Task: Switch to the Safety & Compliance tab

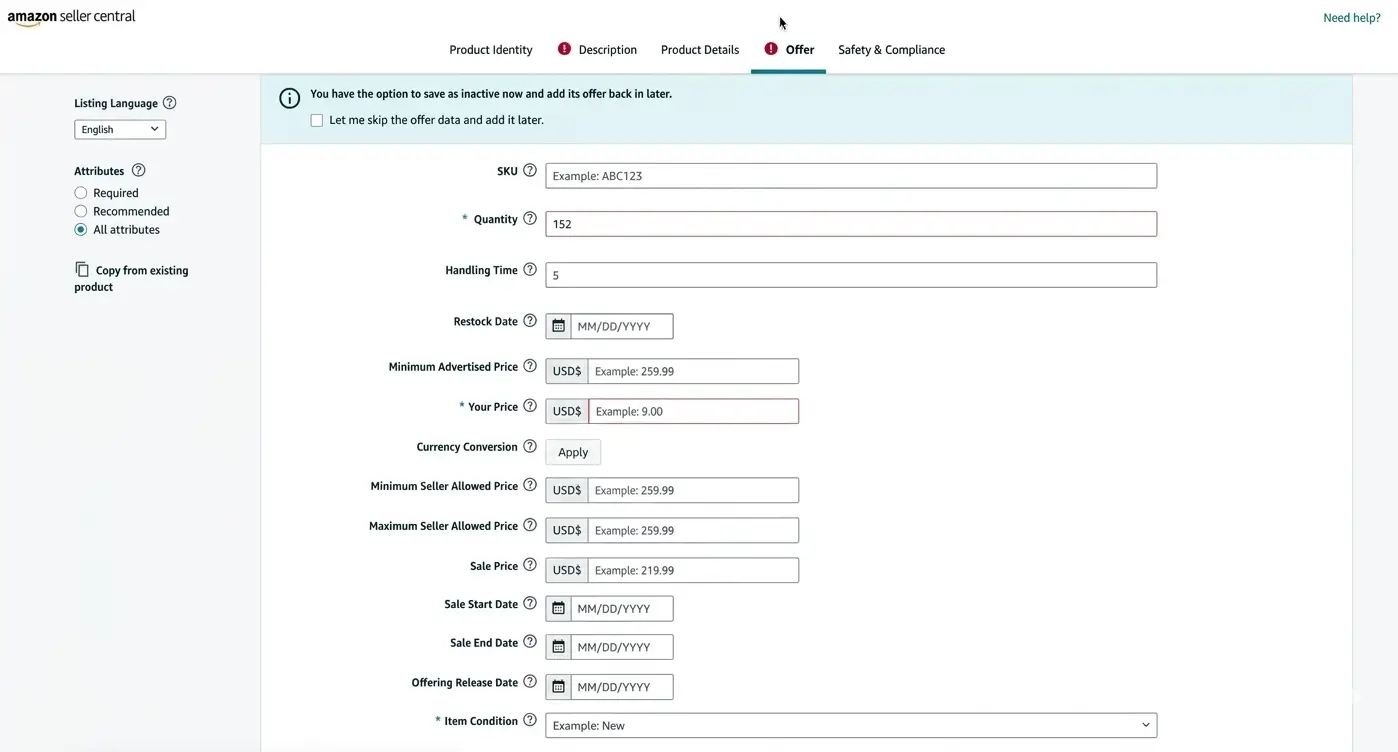Action: pyautogui.click(x=890, y=49)
